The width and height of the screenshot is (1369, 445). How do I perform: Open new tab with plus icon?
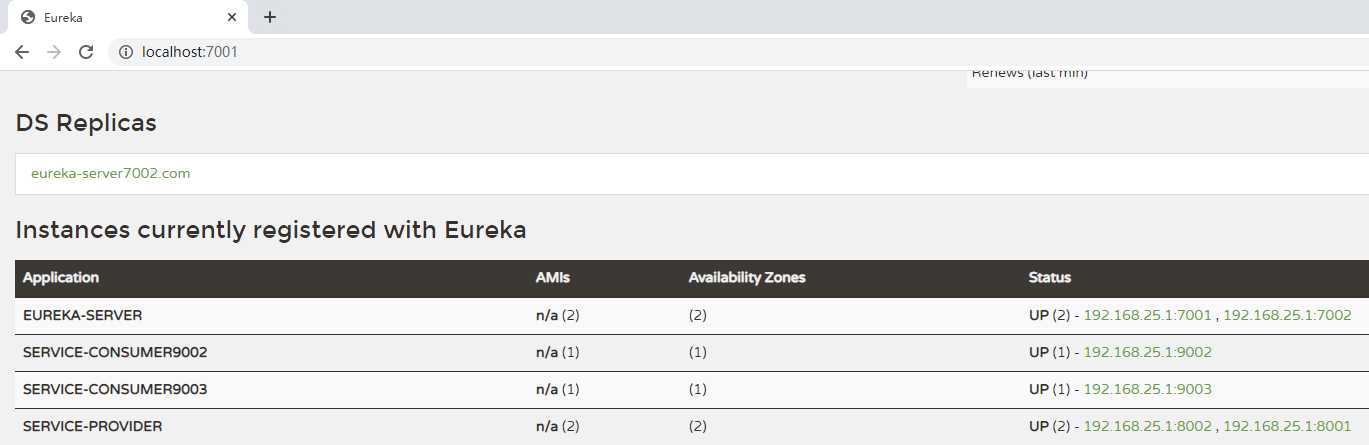(x=269, y=17)
